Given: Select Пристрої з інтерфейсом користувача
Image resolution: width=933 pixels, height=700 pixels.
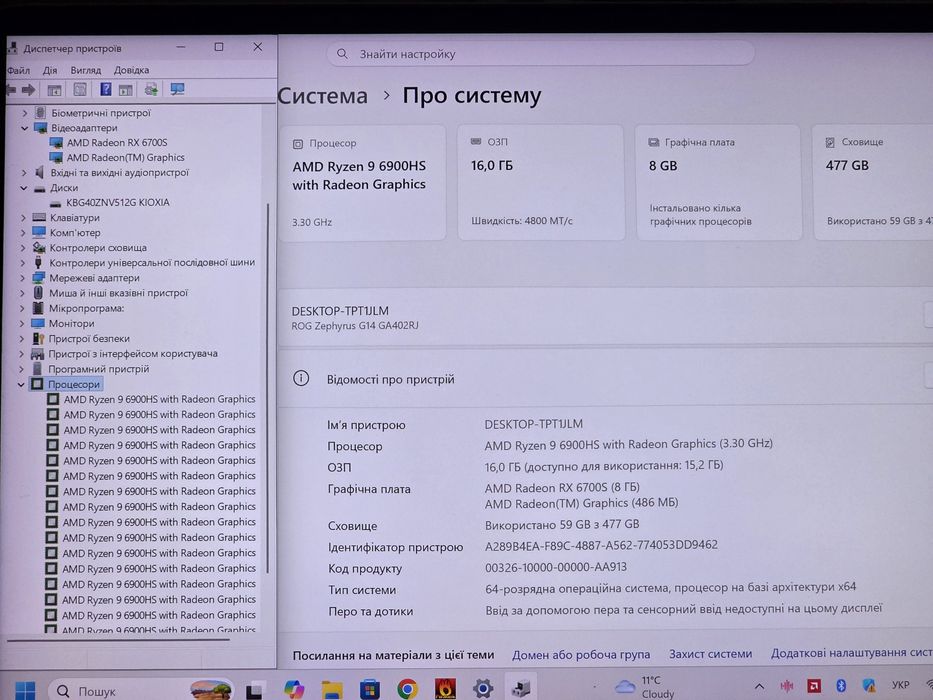Looking at the screenshot, I should (133, 354).
